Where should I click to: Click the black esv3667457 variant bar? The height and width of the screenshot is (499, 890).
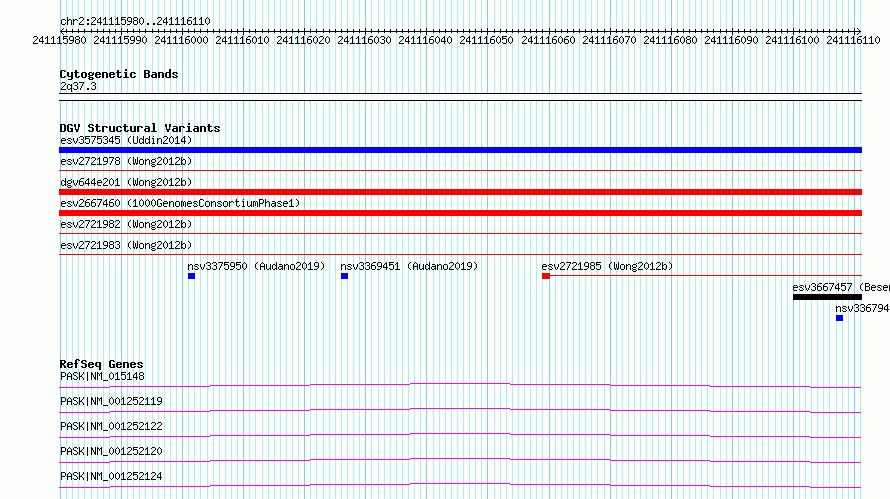(x=827, y=297)
